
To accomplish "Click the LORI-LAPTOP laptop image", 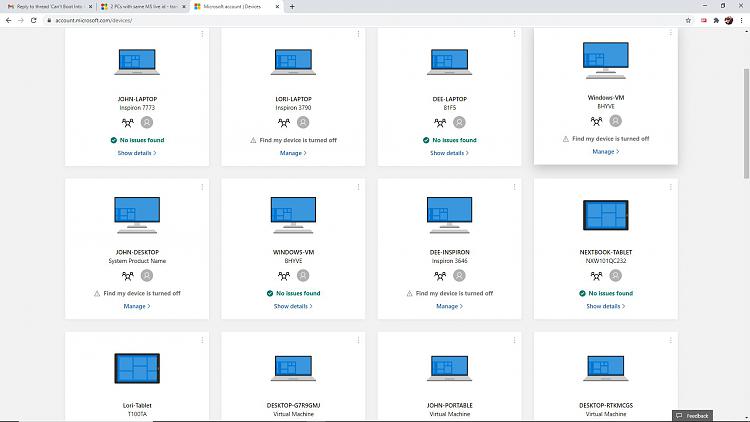I will [293, 62].
